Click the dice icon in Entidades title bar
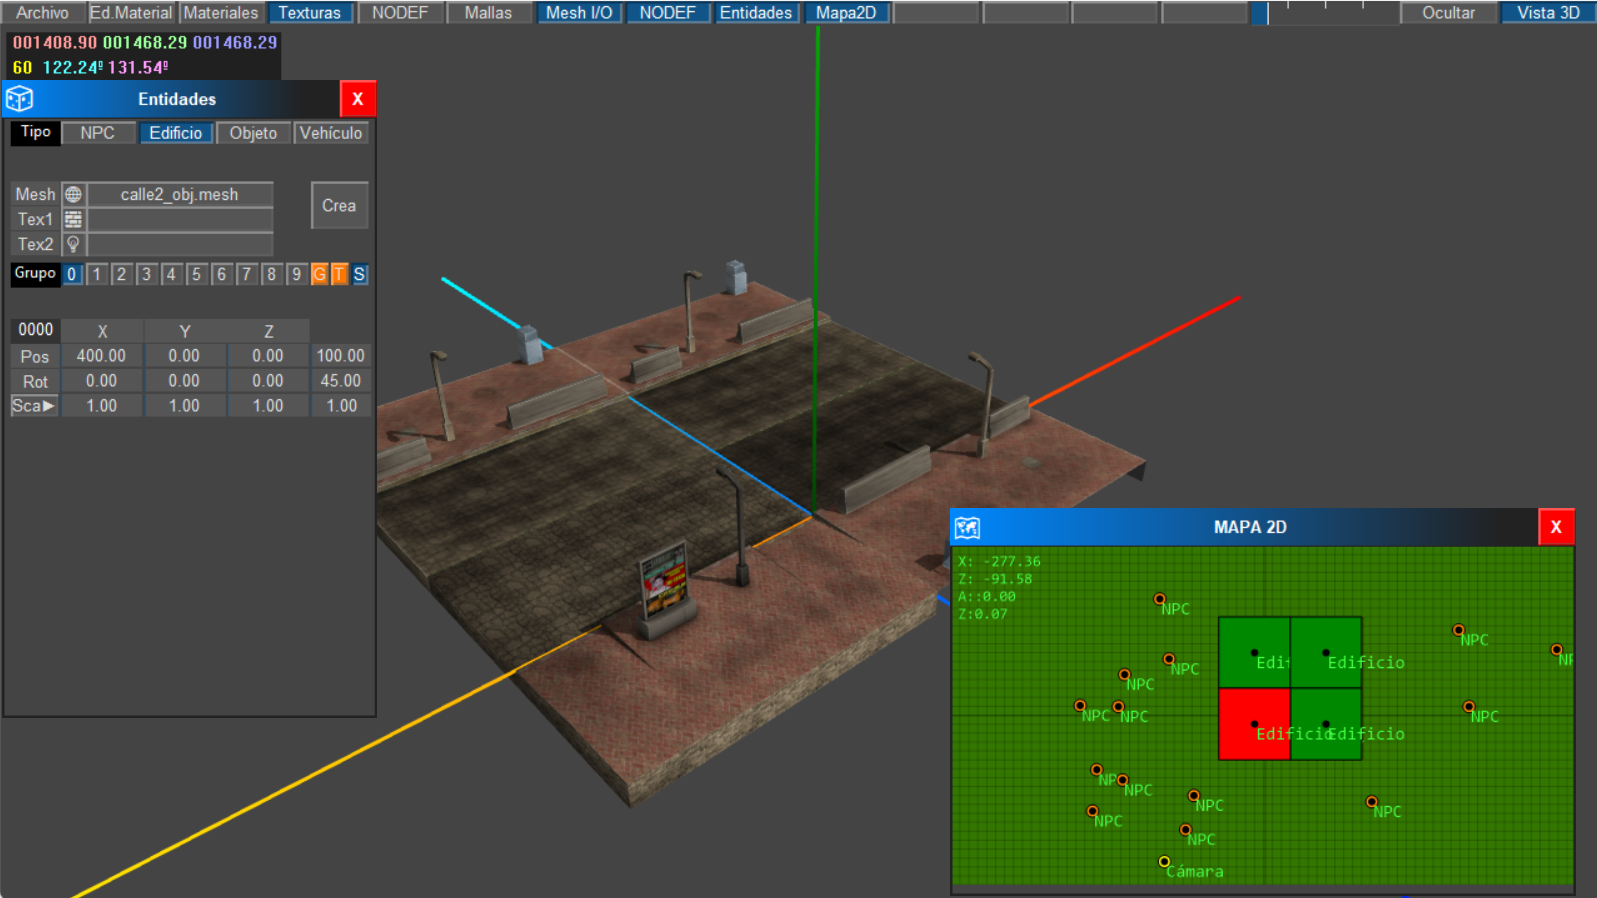This screenshot has width=1597, height=898. click(x=20, y=99)
